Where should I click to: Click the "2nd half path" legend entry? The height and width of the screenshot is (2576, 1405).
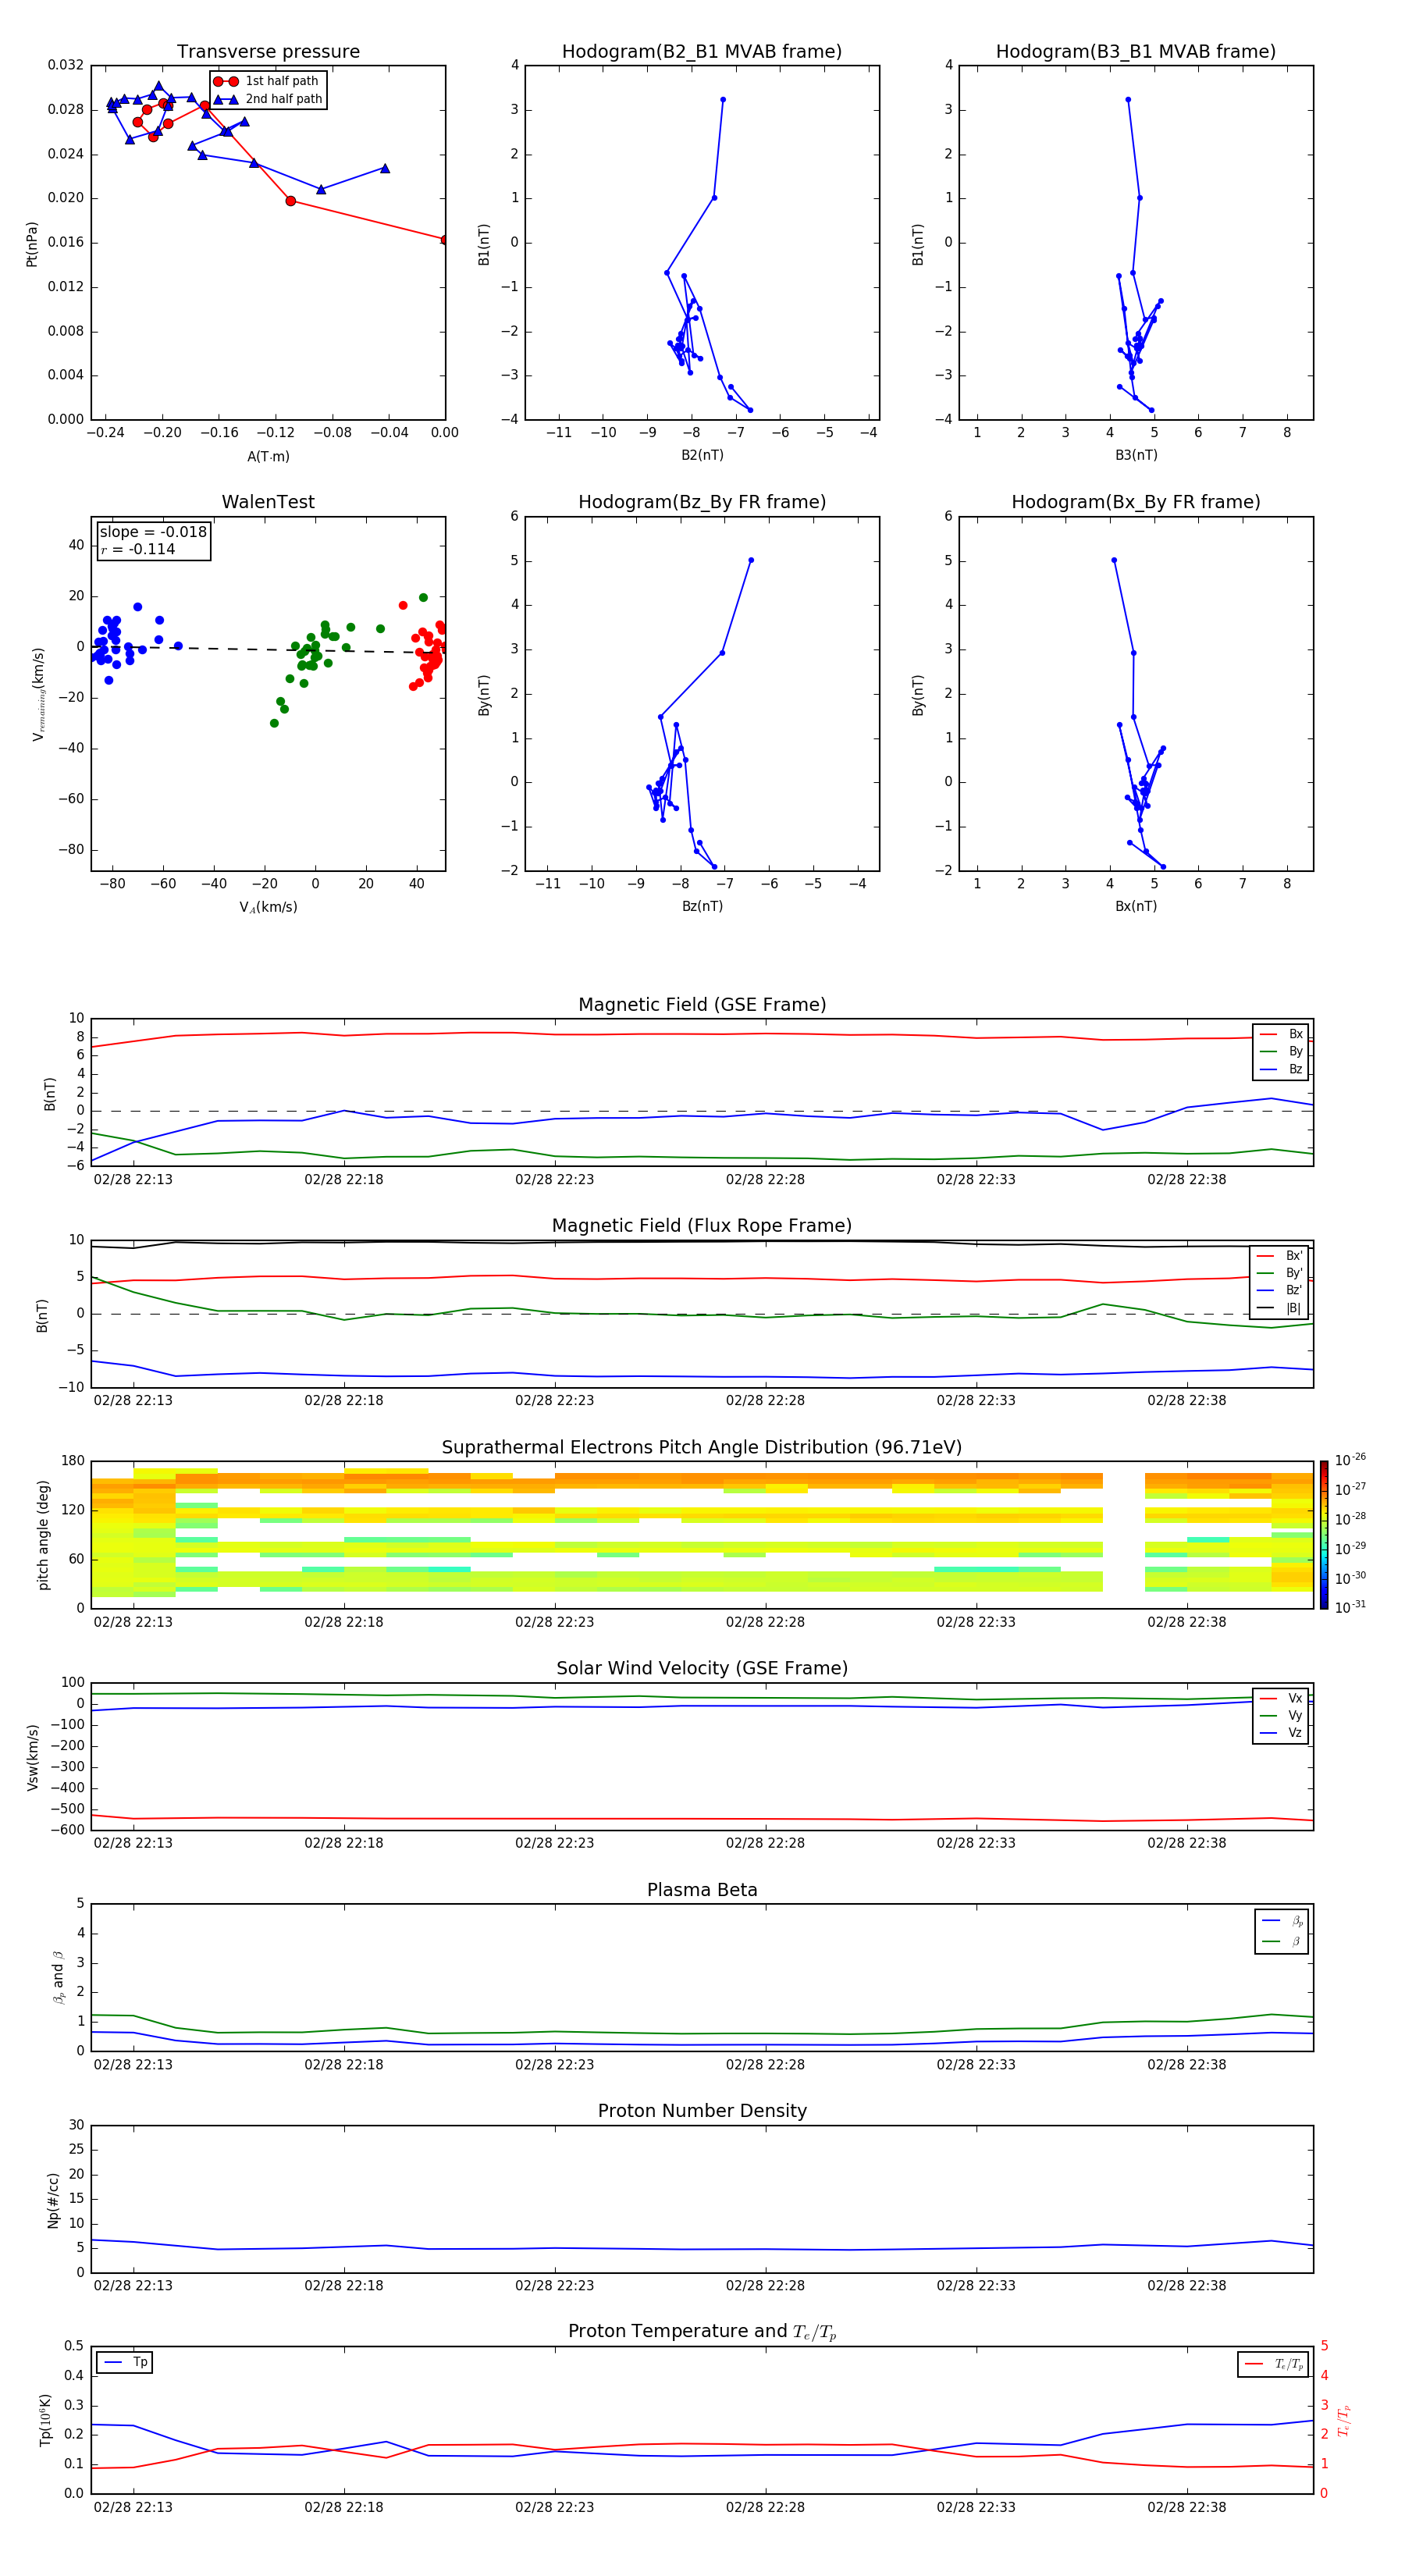point(268,99)
